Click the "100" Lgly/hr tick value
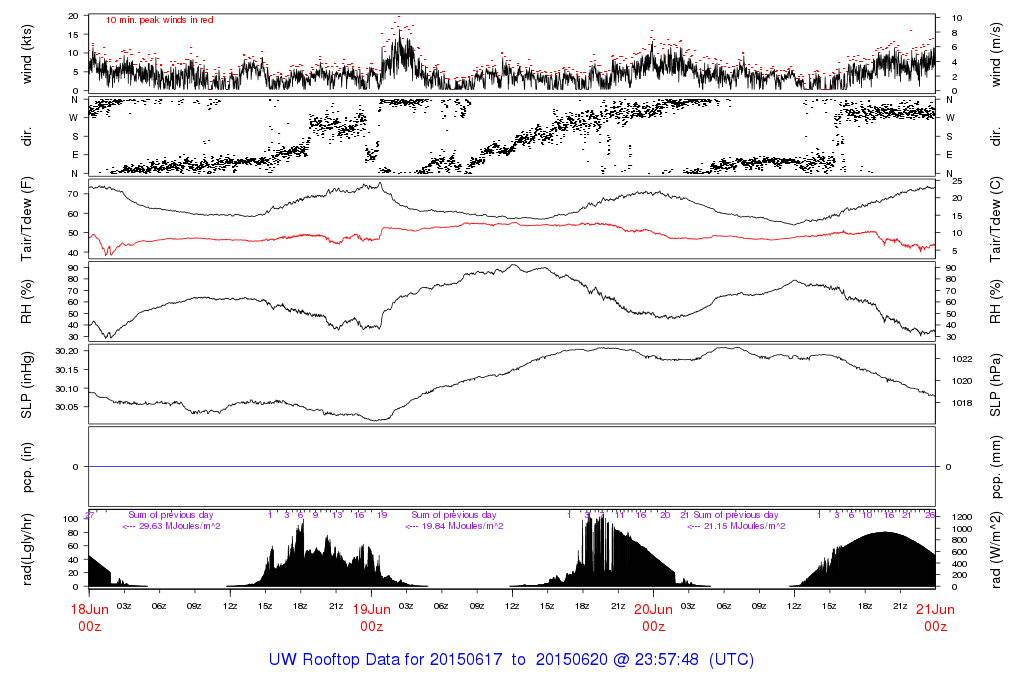This screenshot has height=700, width=1024. point(71,519)
